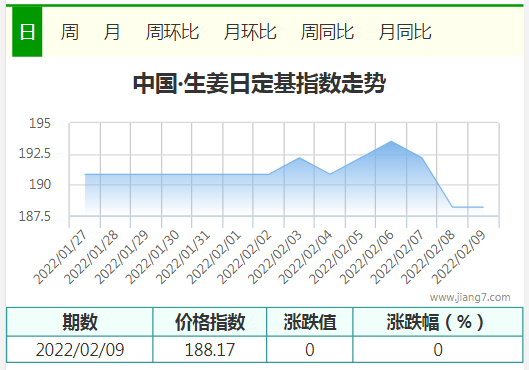Click the 0 value under 涨跌值
This screenshot has height=370, width=529.
click(x=310, y=349)
